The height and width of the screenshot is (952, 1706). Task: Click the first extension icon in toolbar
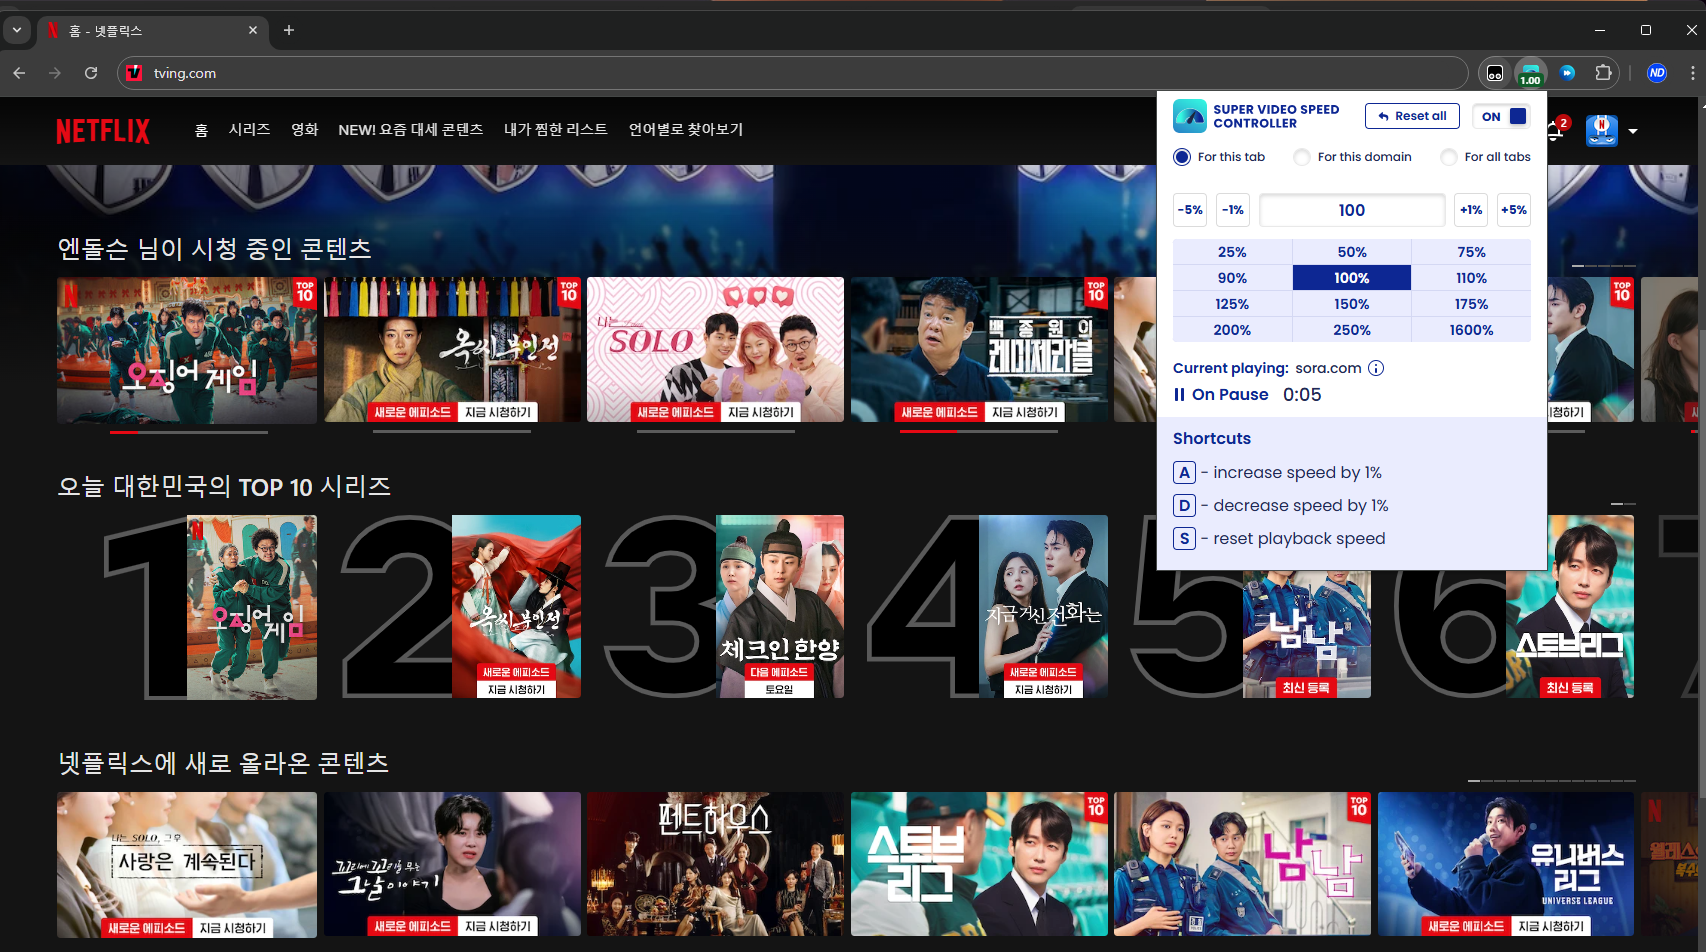pyautogui.click(x=1495, y=73)
